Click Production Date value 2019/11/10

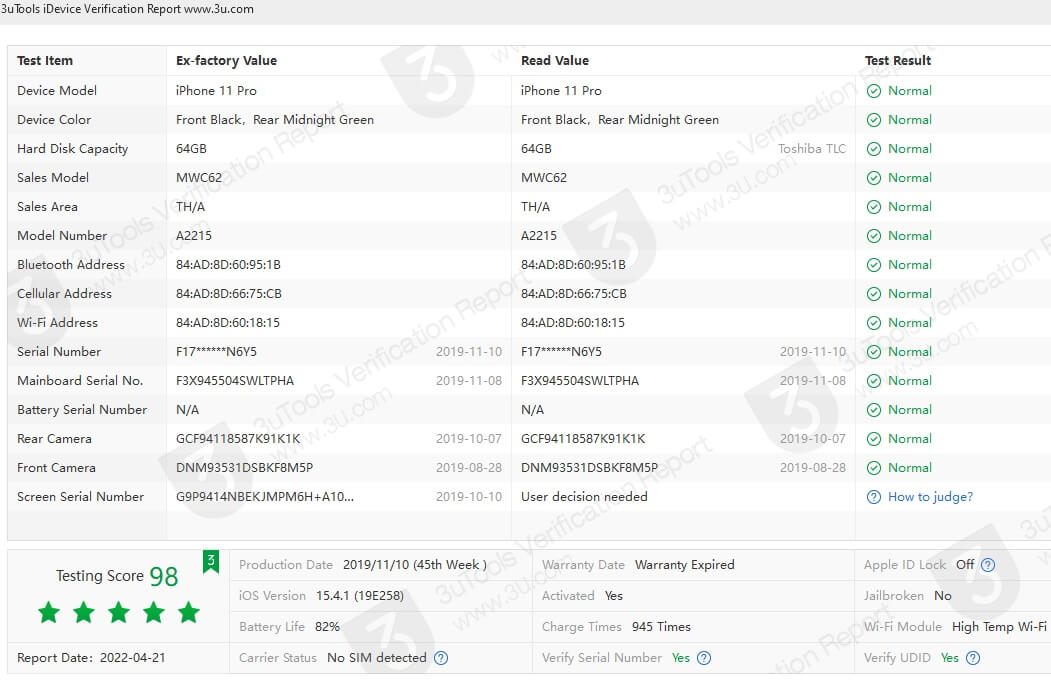[415, 565]
